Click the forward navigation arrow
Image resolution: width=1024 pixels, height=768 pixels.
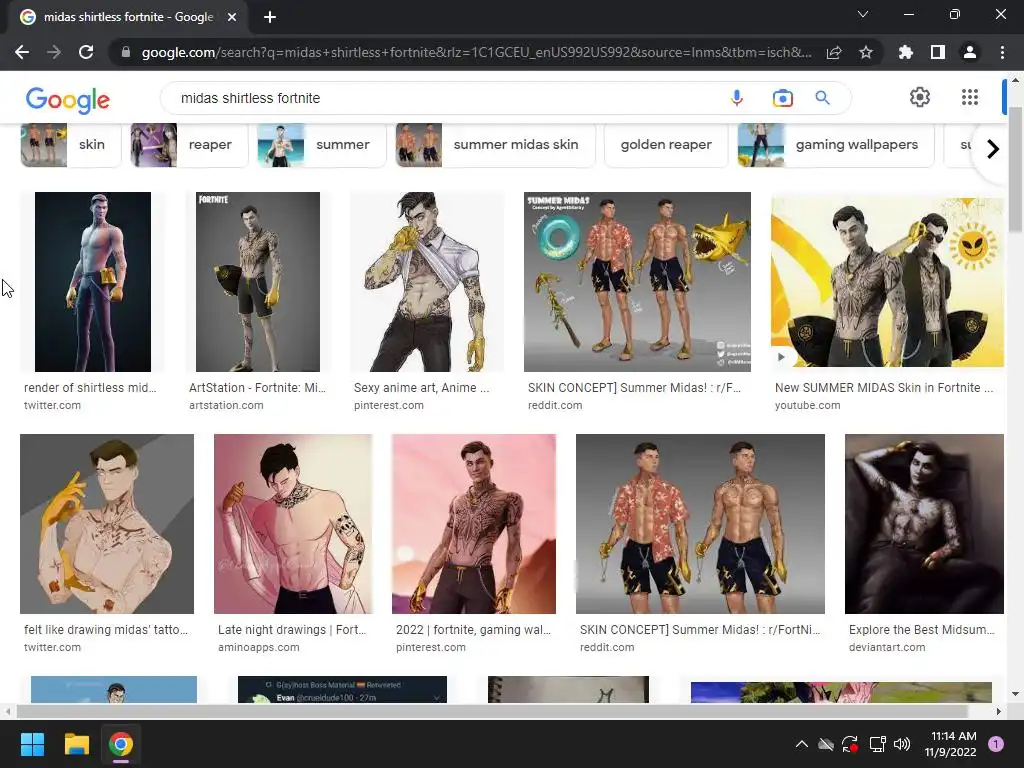point(54,52)
